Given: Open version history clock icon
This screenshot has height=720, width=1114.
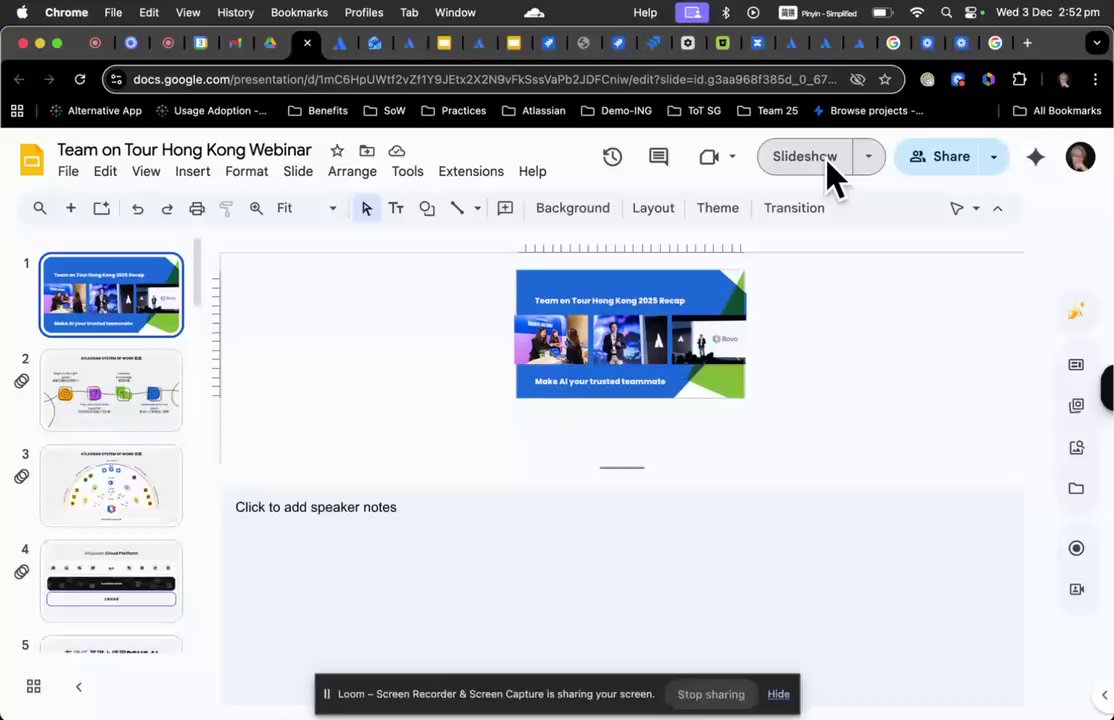Looking at the screenshot, I should (612, 156).
